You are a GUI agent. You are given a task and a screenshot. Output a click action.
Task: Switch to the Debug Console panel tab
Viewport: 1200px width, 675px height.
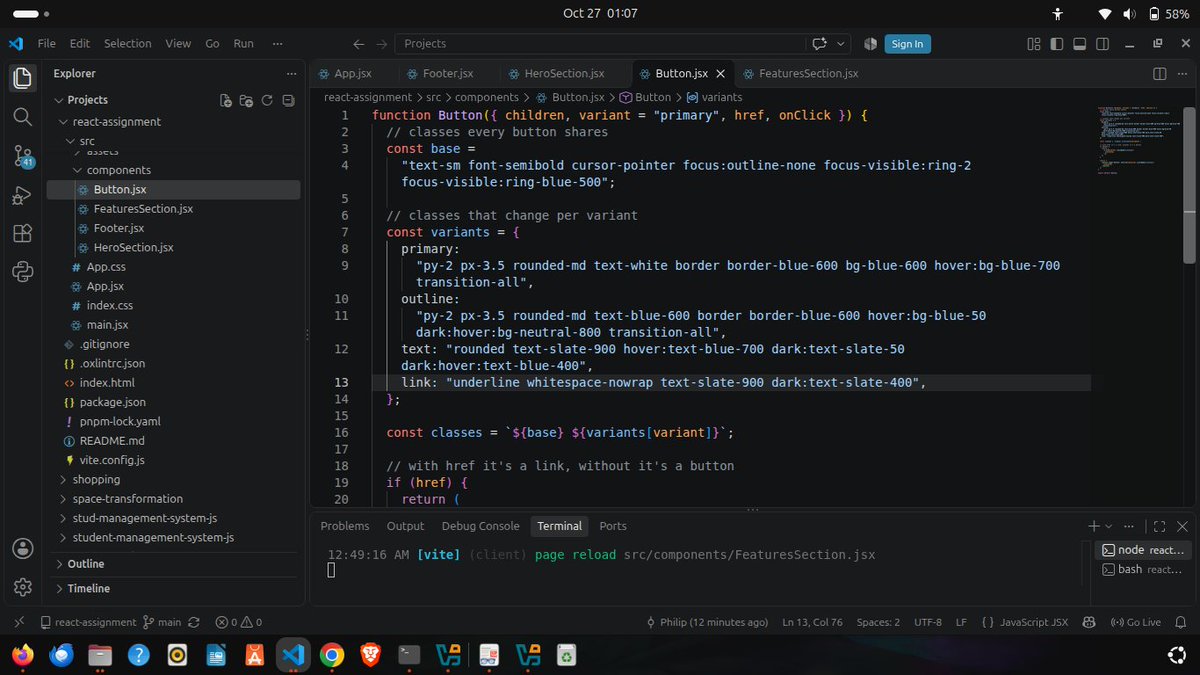[x=480, y=526]
